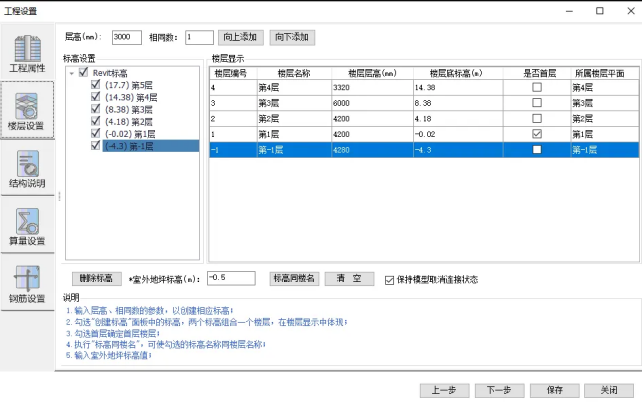
Task: Collapse the Revit标高 tree node
Action: pyautogui.click(x=71, y=73)
